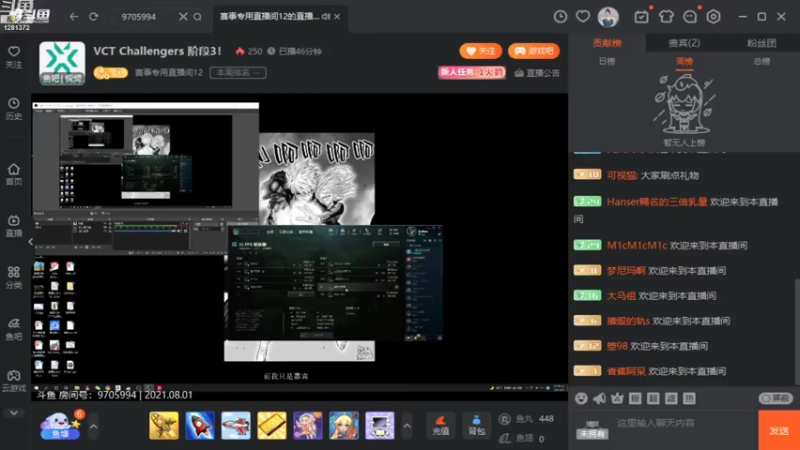Image resolution: width=800 pixels, height=450 pixels.
Task: Click username 大马祖 in chat
Action: click(x=621, y=296)
